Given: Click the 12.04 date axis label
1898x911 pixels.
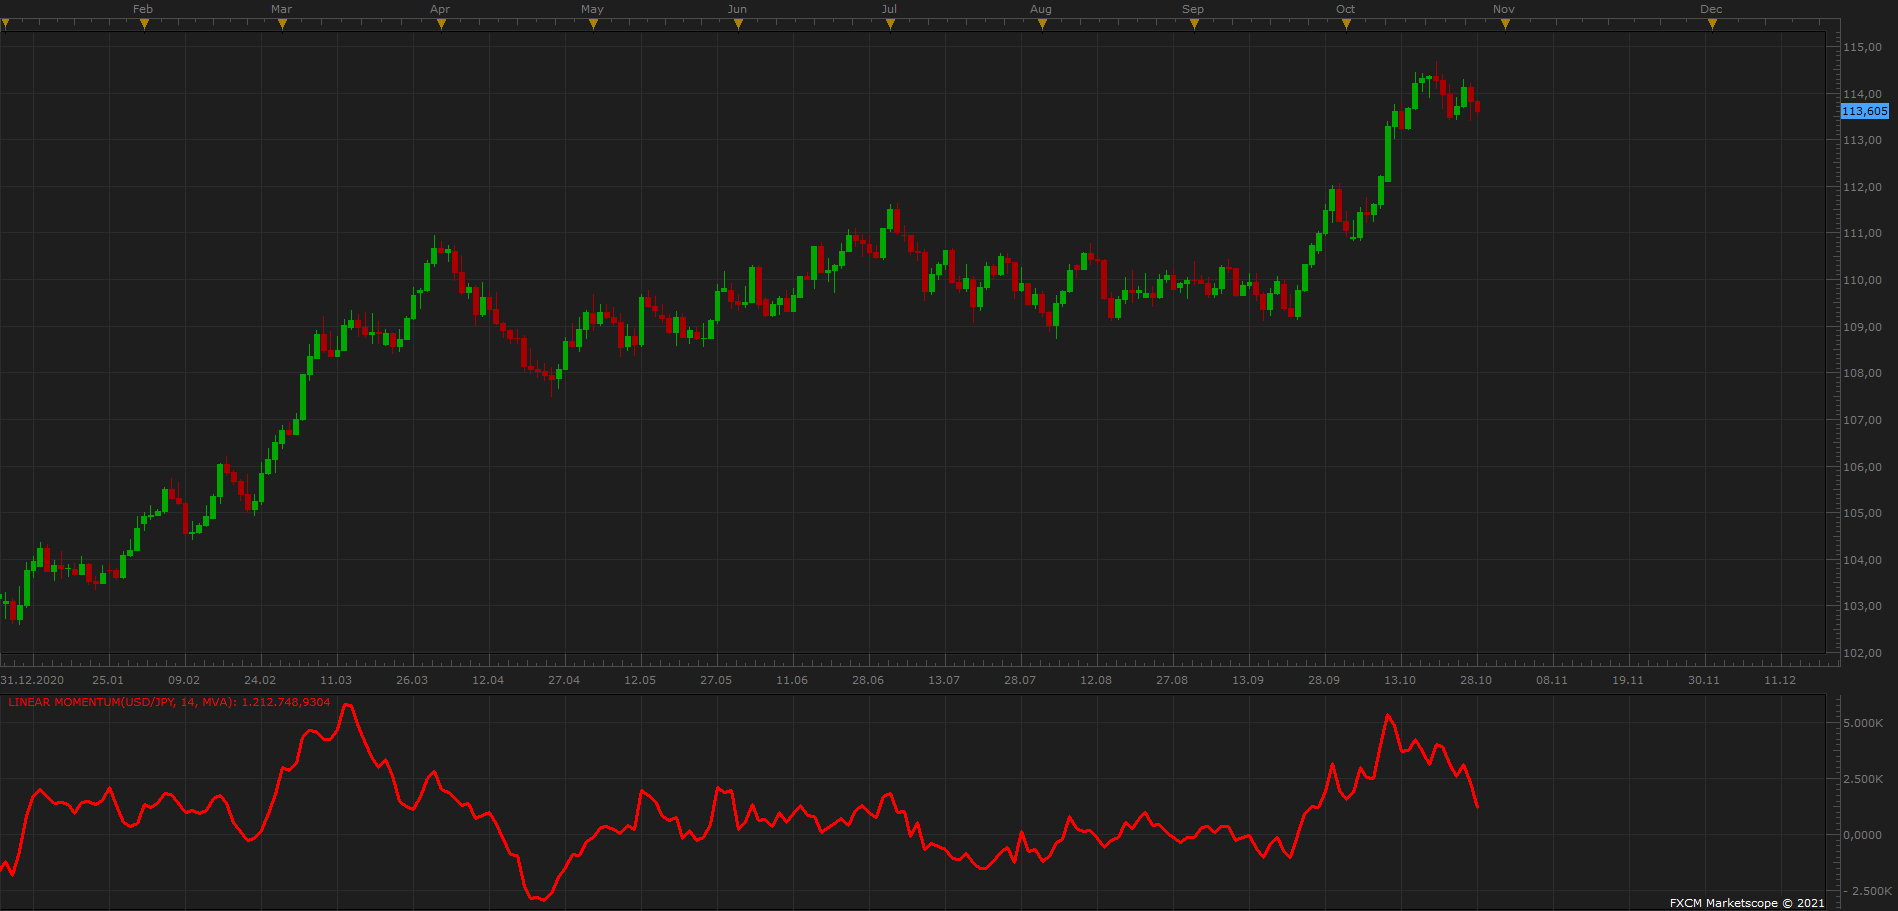Looking at the screenshot, I should [x=488, y=680].
